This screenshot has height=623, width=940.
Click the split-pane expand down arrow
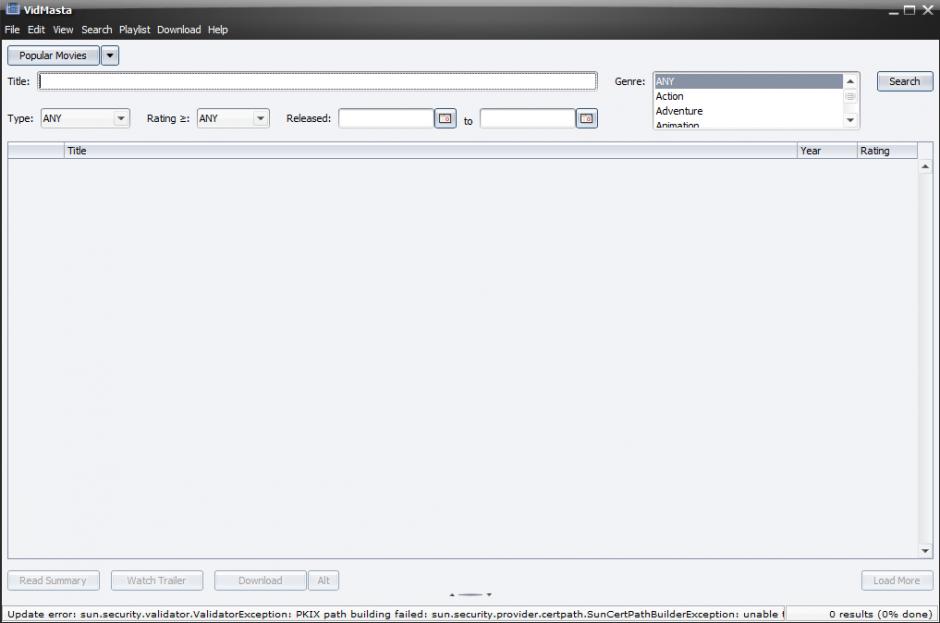click(489, 595)
